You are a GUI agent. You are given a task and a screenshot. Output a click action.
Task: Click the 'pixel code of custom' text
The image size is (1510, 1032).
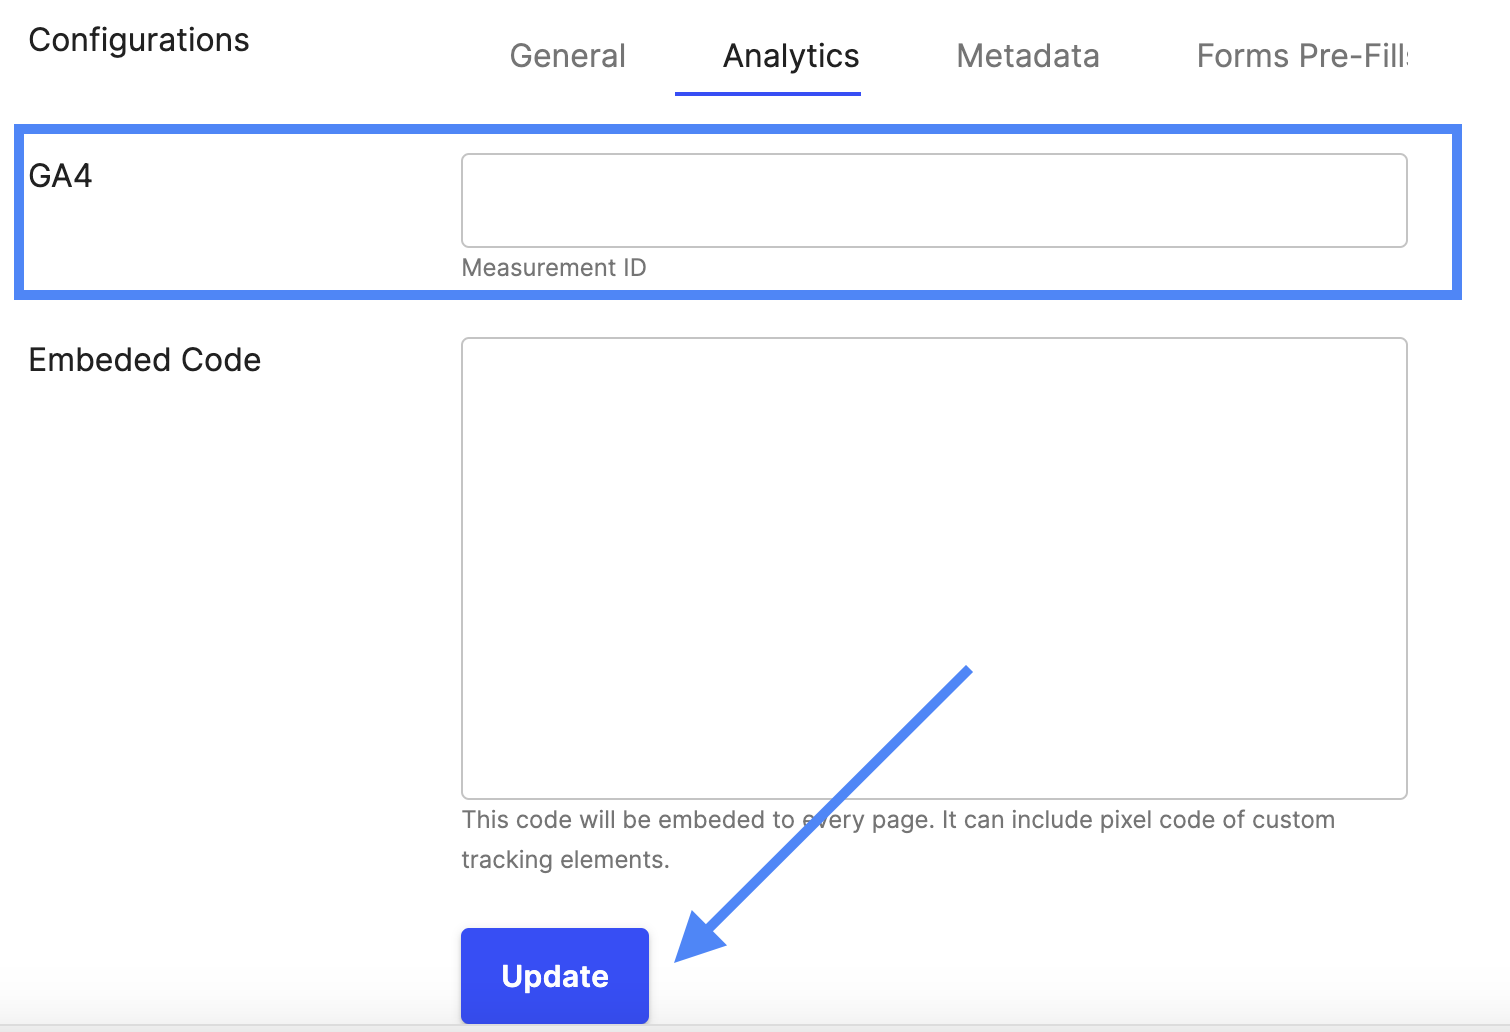1217,820
